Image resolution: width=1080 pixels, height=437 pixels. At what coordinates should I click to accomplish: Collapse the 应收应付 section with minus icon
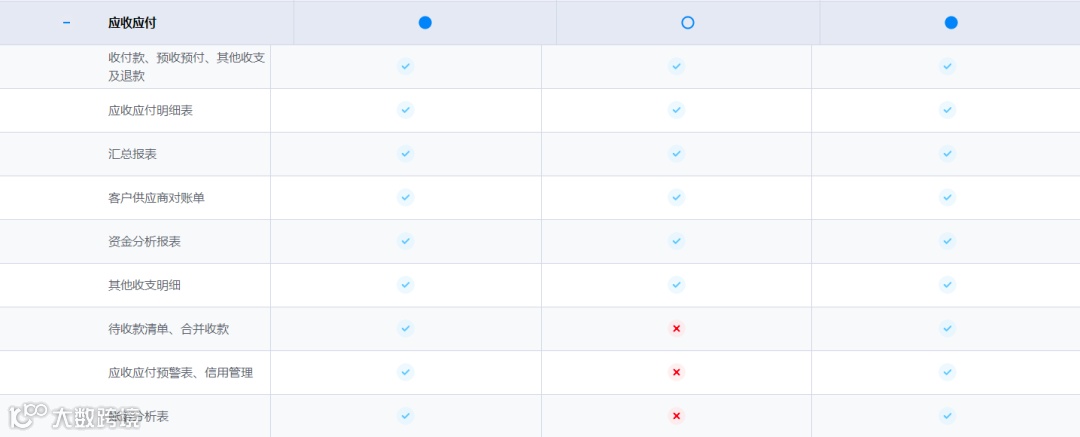click(66, 23)
